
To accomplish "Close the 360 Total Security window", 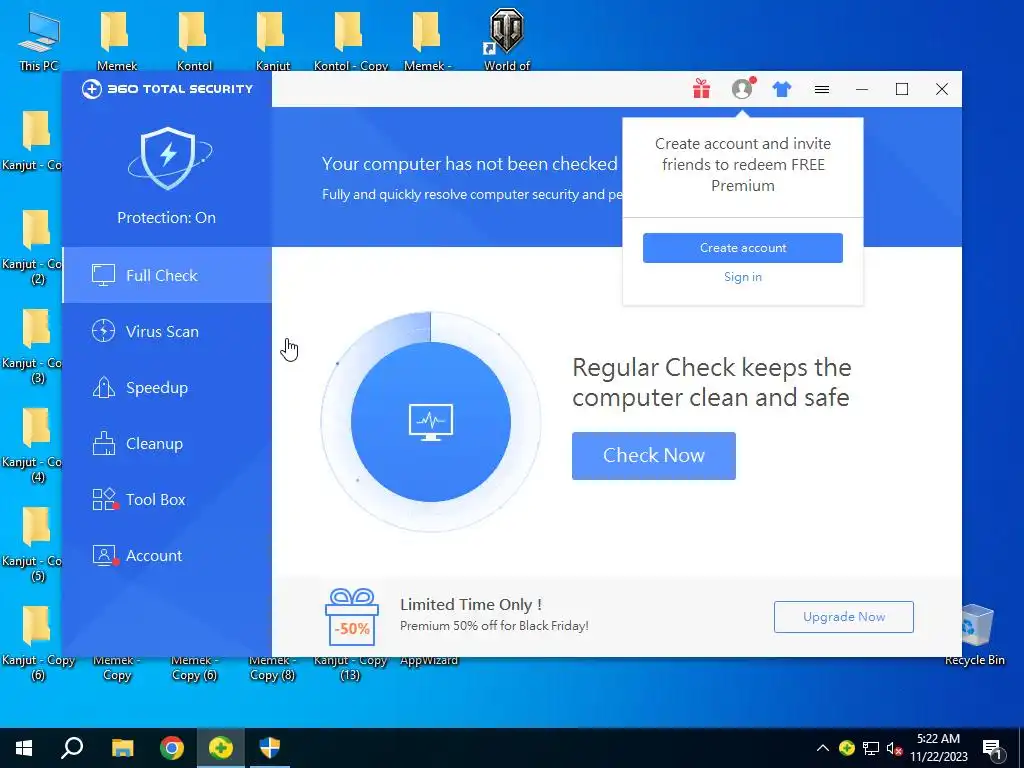I will coord(942,89).
